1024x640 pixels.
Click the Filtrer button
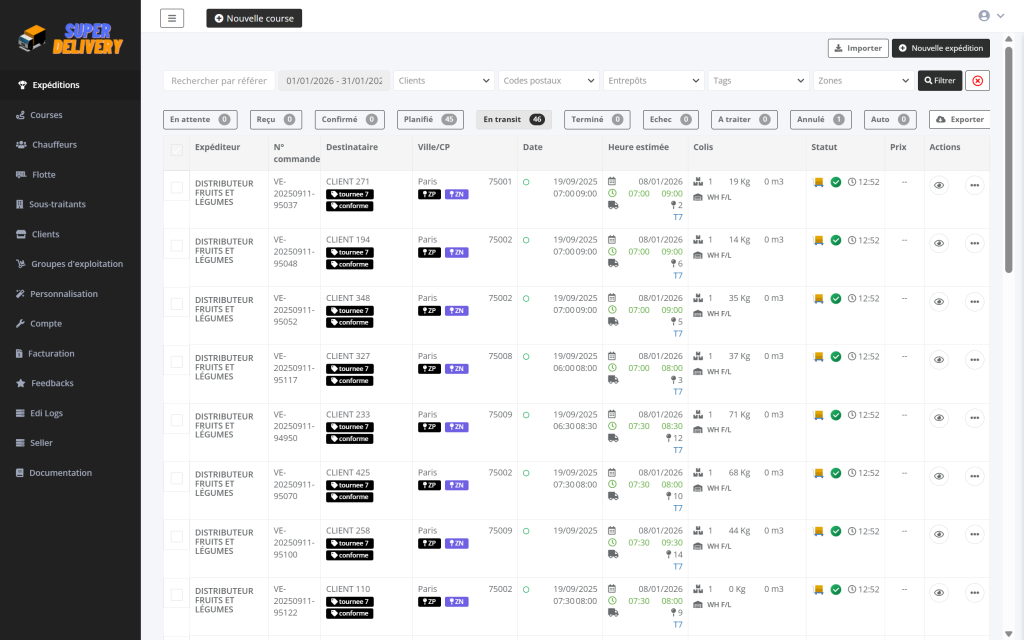[x=939, y=81]
